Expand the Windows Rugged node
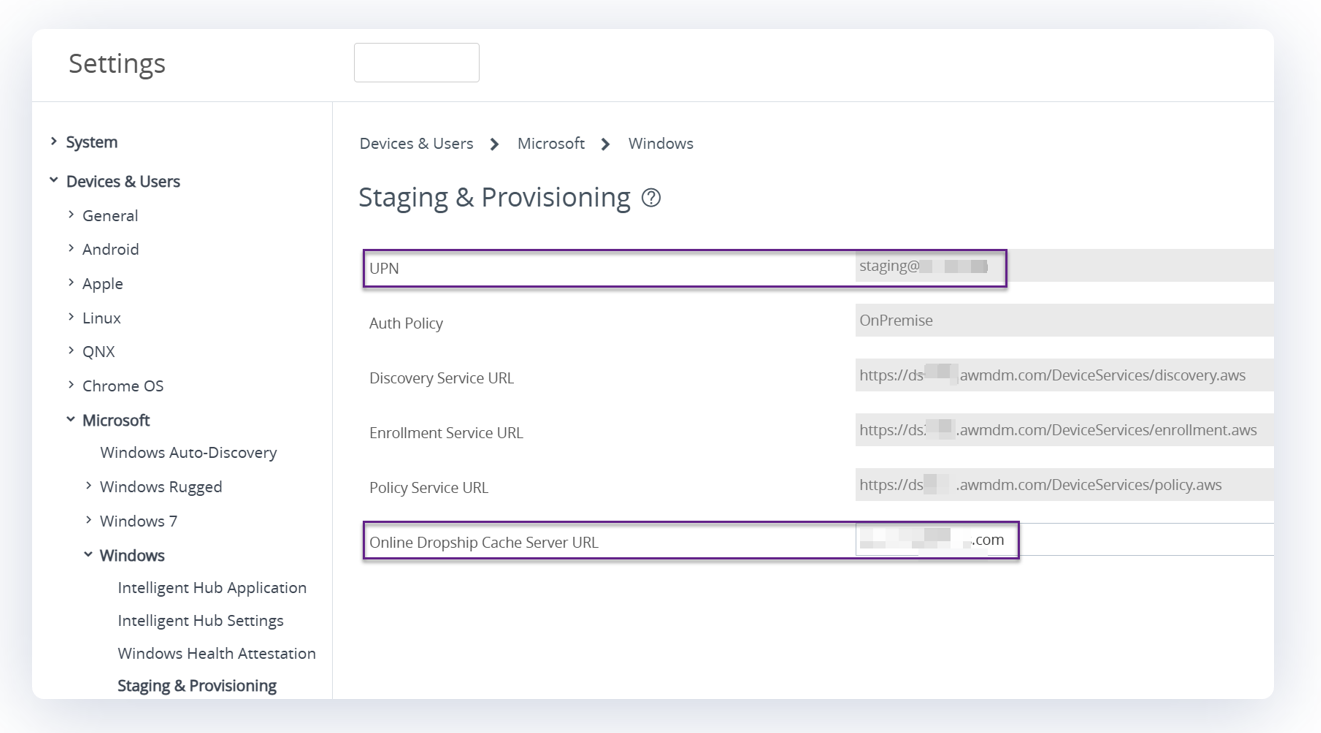Viewport: 1321px width, 733px height. pos(89,487)
